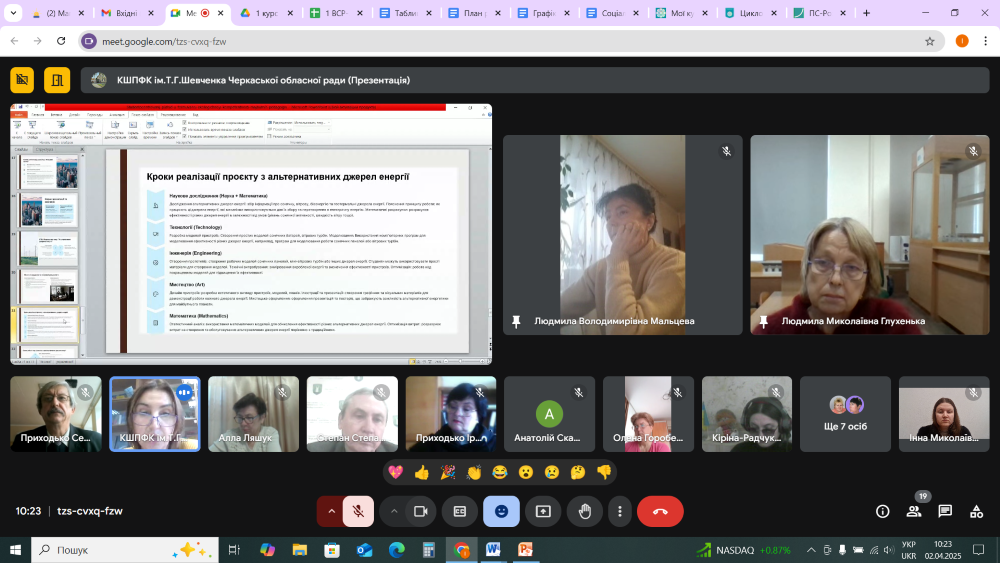The image size is (1000, 563).
Task: Toggle the camera on or off
Action: pyautogui.click(x=421, y=511)
